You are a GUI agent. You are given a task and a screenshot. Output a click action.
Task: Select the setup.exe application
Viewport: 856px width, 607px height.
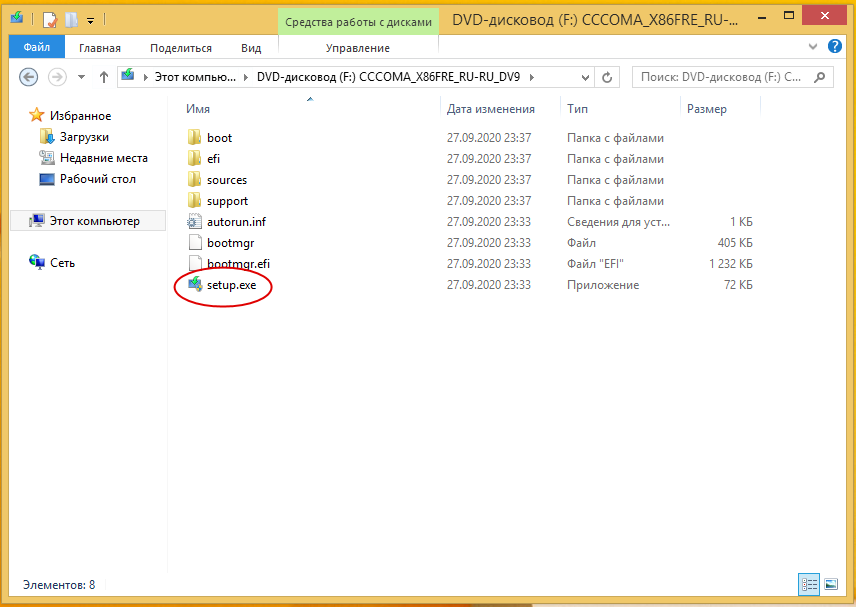click(231, 285)
